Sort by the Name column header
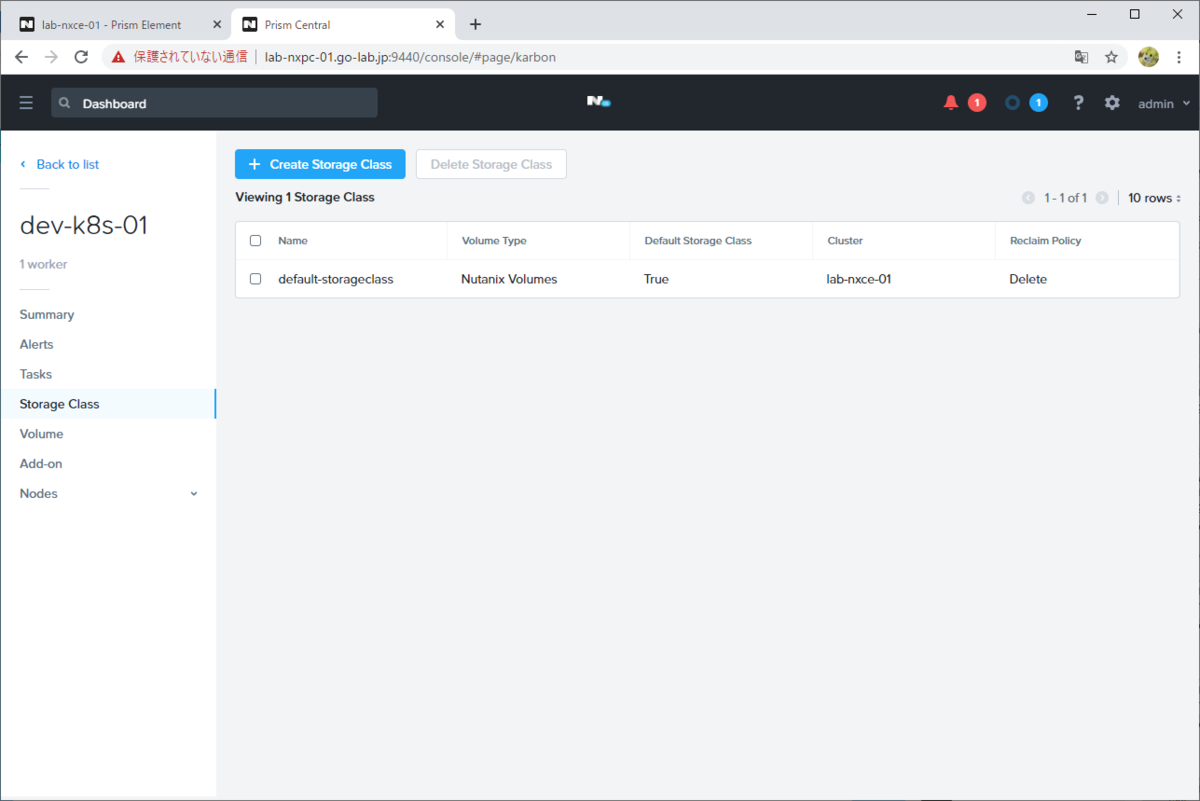 [293, 241]
